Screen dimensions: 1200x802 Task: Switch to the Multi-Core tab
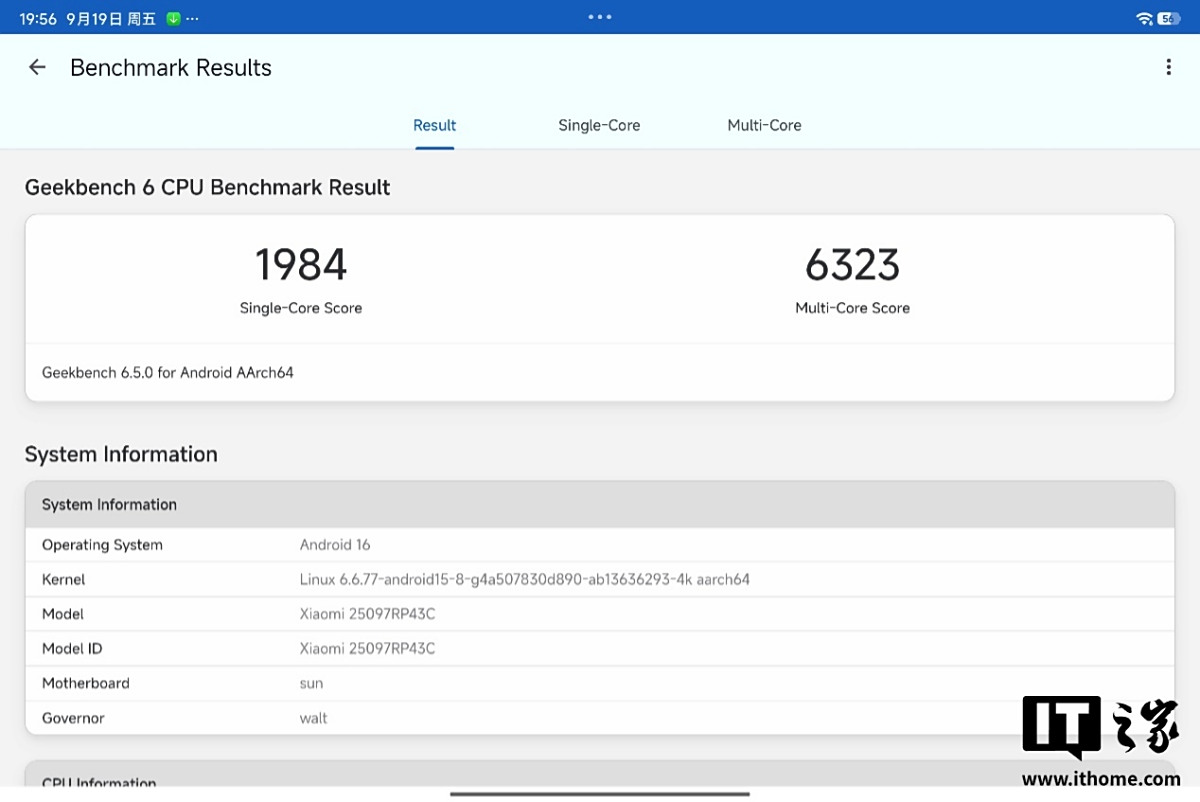(x=764, y=125)
